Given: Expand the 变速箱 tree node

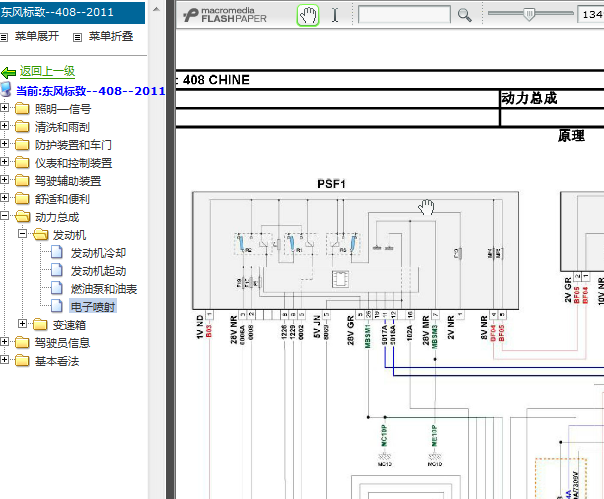Looking at the screenshot, I should (22, 324).
